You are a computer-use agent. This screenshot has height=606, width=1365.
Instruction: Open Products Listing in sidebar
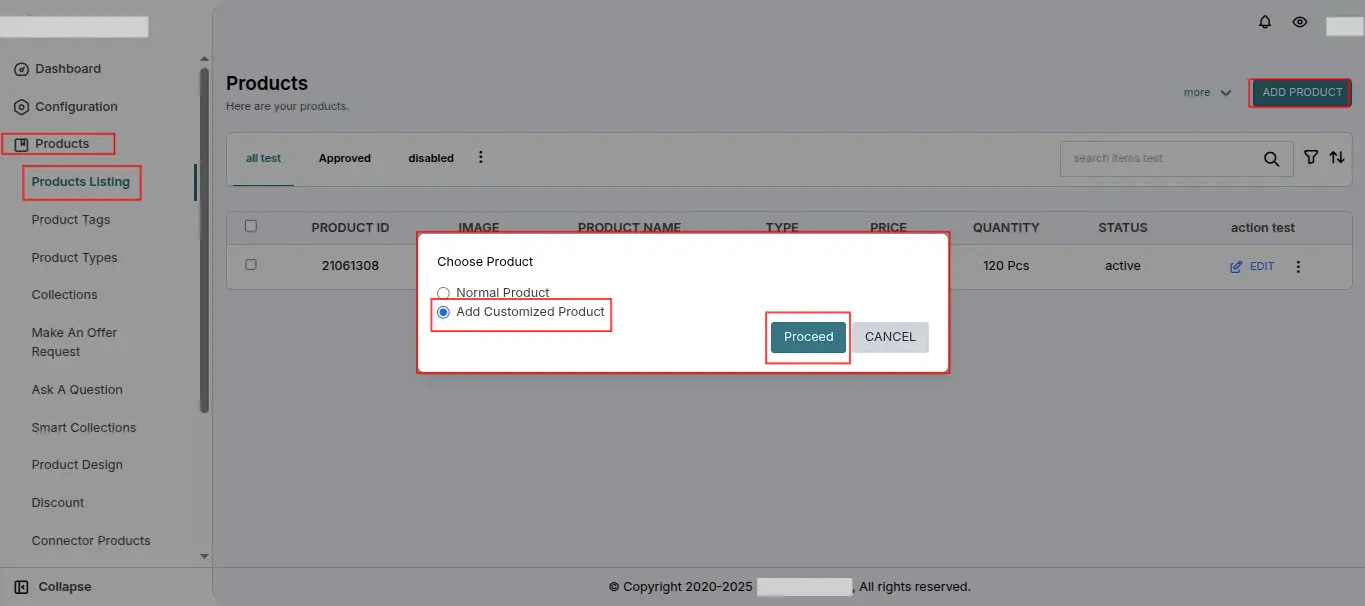coord(81,182)
